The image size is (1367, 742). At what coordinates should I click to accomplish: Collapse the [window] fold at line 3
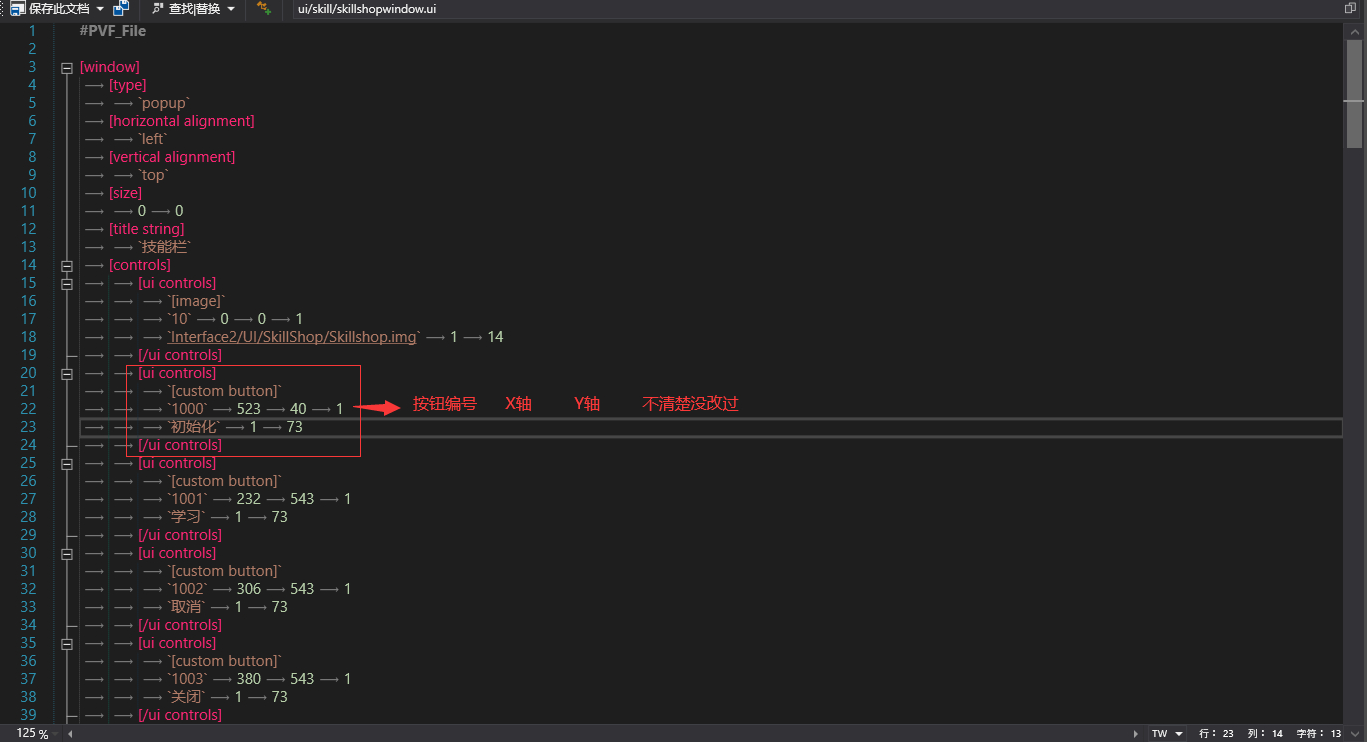(67, 68)
